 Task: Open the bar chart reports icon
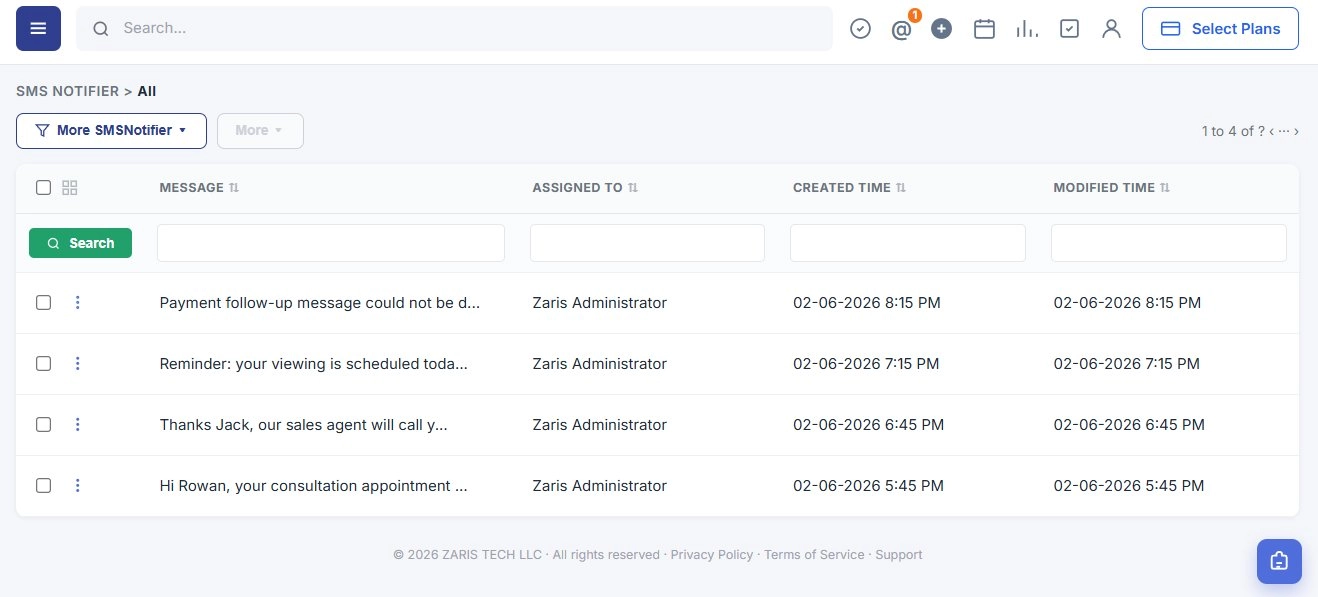pos(1027,29)
